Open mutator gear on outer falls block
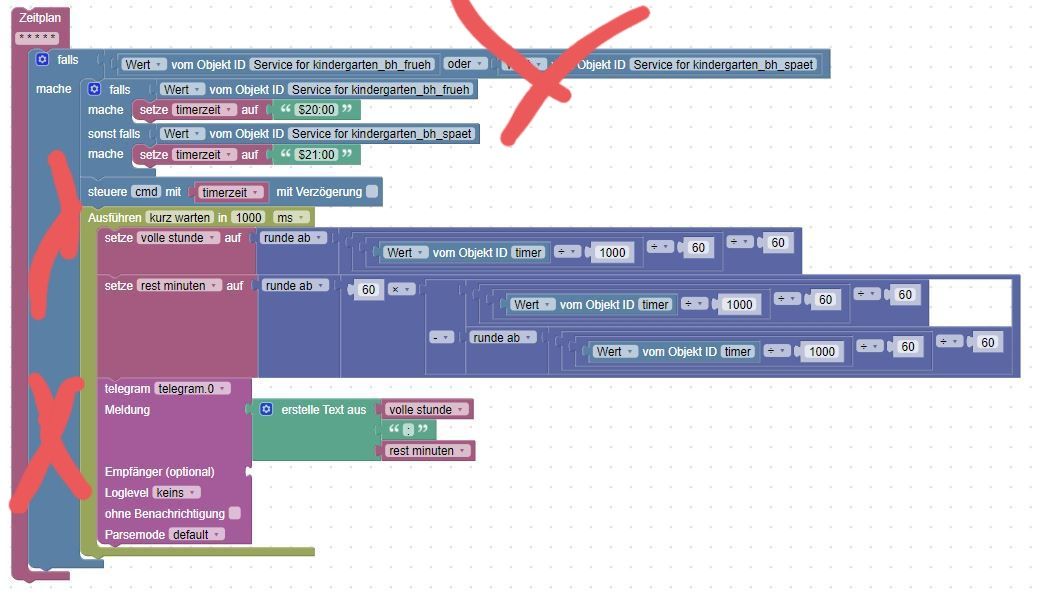The image size is (1042, 596). [x=43, y=59]
